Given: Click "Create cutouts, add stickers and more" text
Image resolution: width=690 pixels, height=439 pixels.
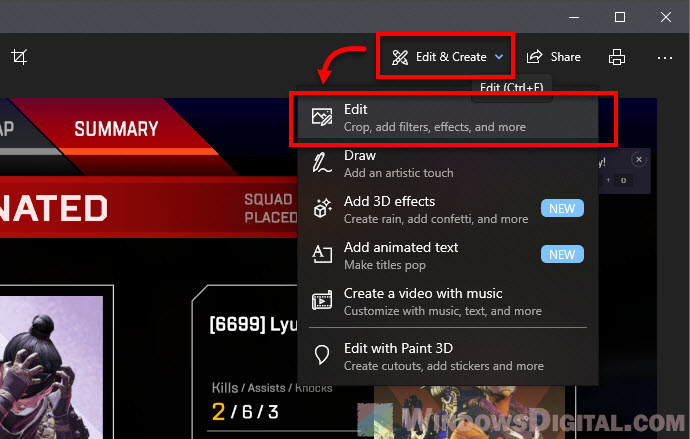Looking at the screenshot, I should coord(444,366).
